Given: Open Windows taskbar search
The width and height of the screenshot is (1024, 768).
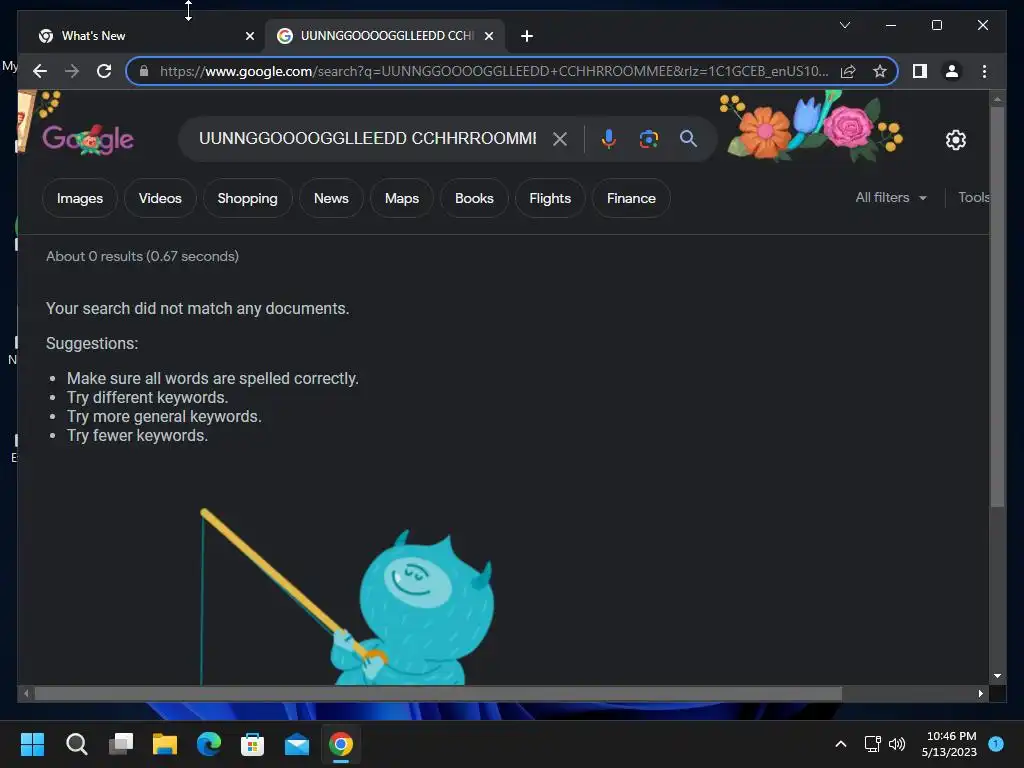Looking at the screenshot, I should (76, 744).
